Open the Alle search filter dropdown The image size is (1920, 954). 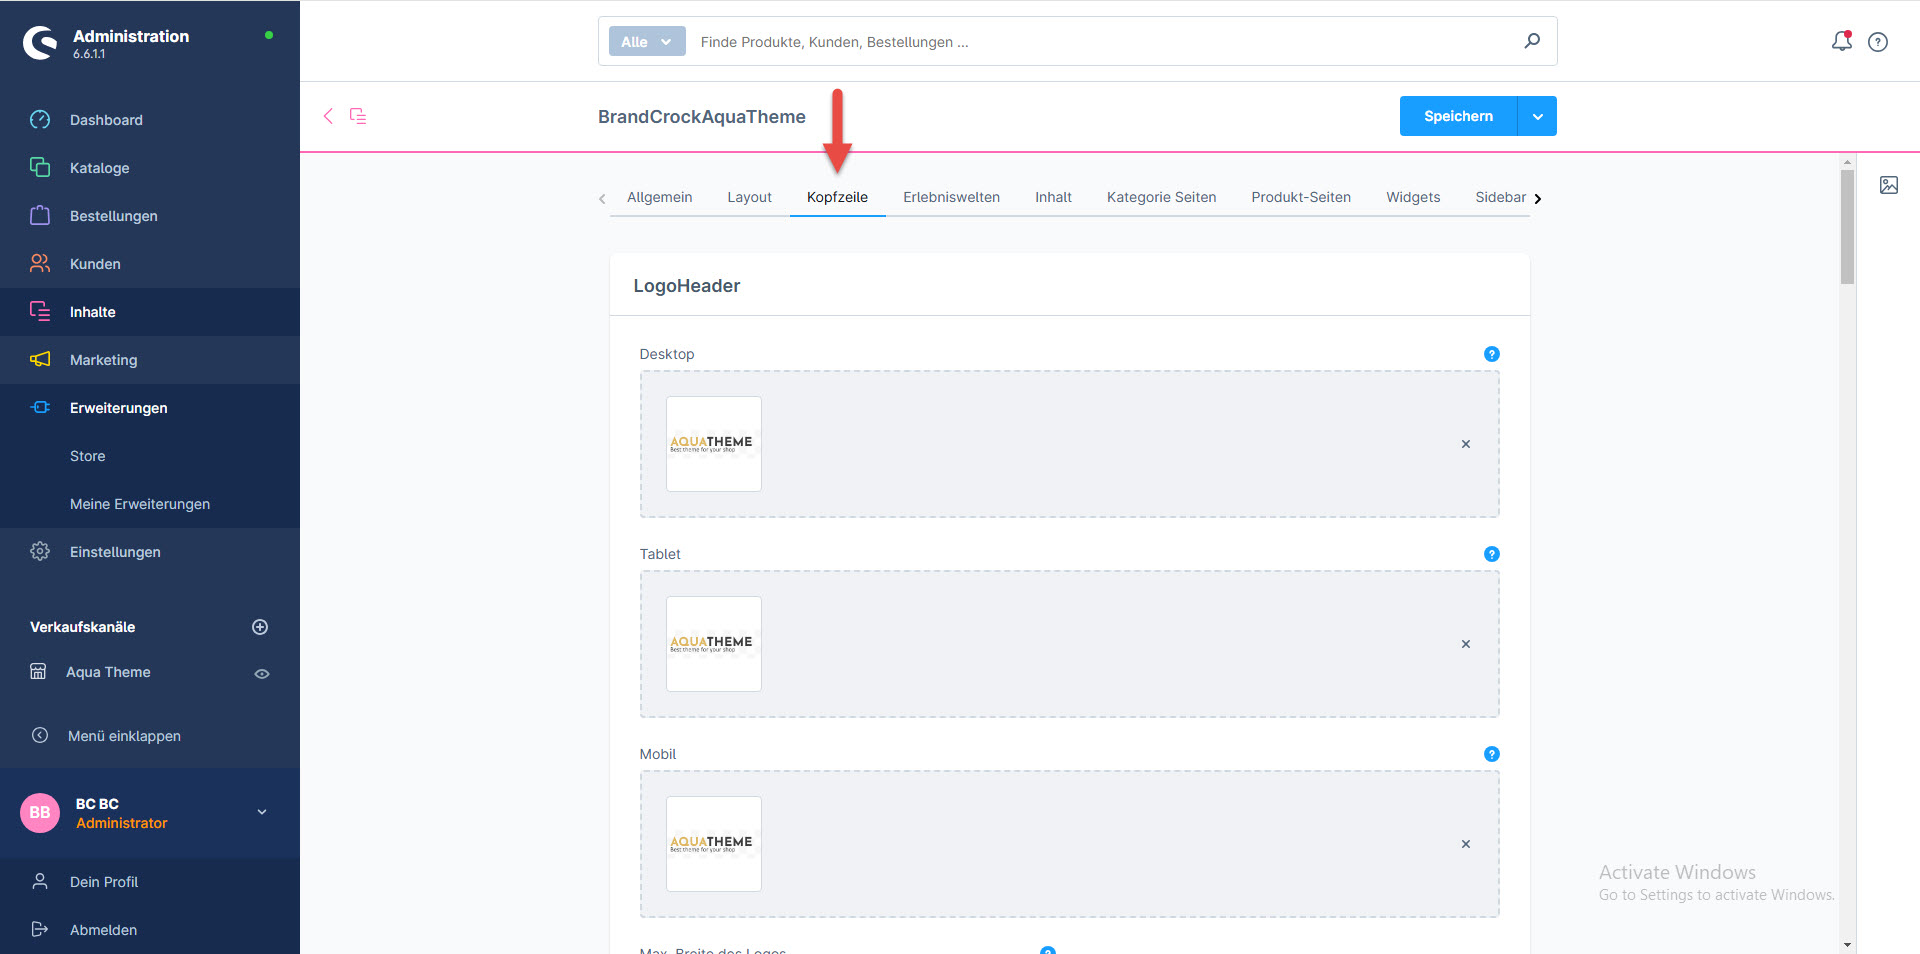646,42
